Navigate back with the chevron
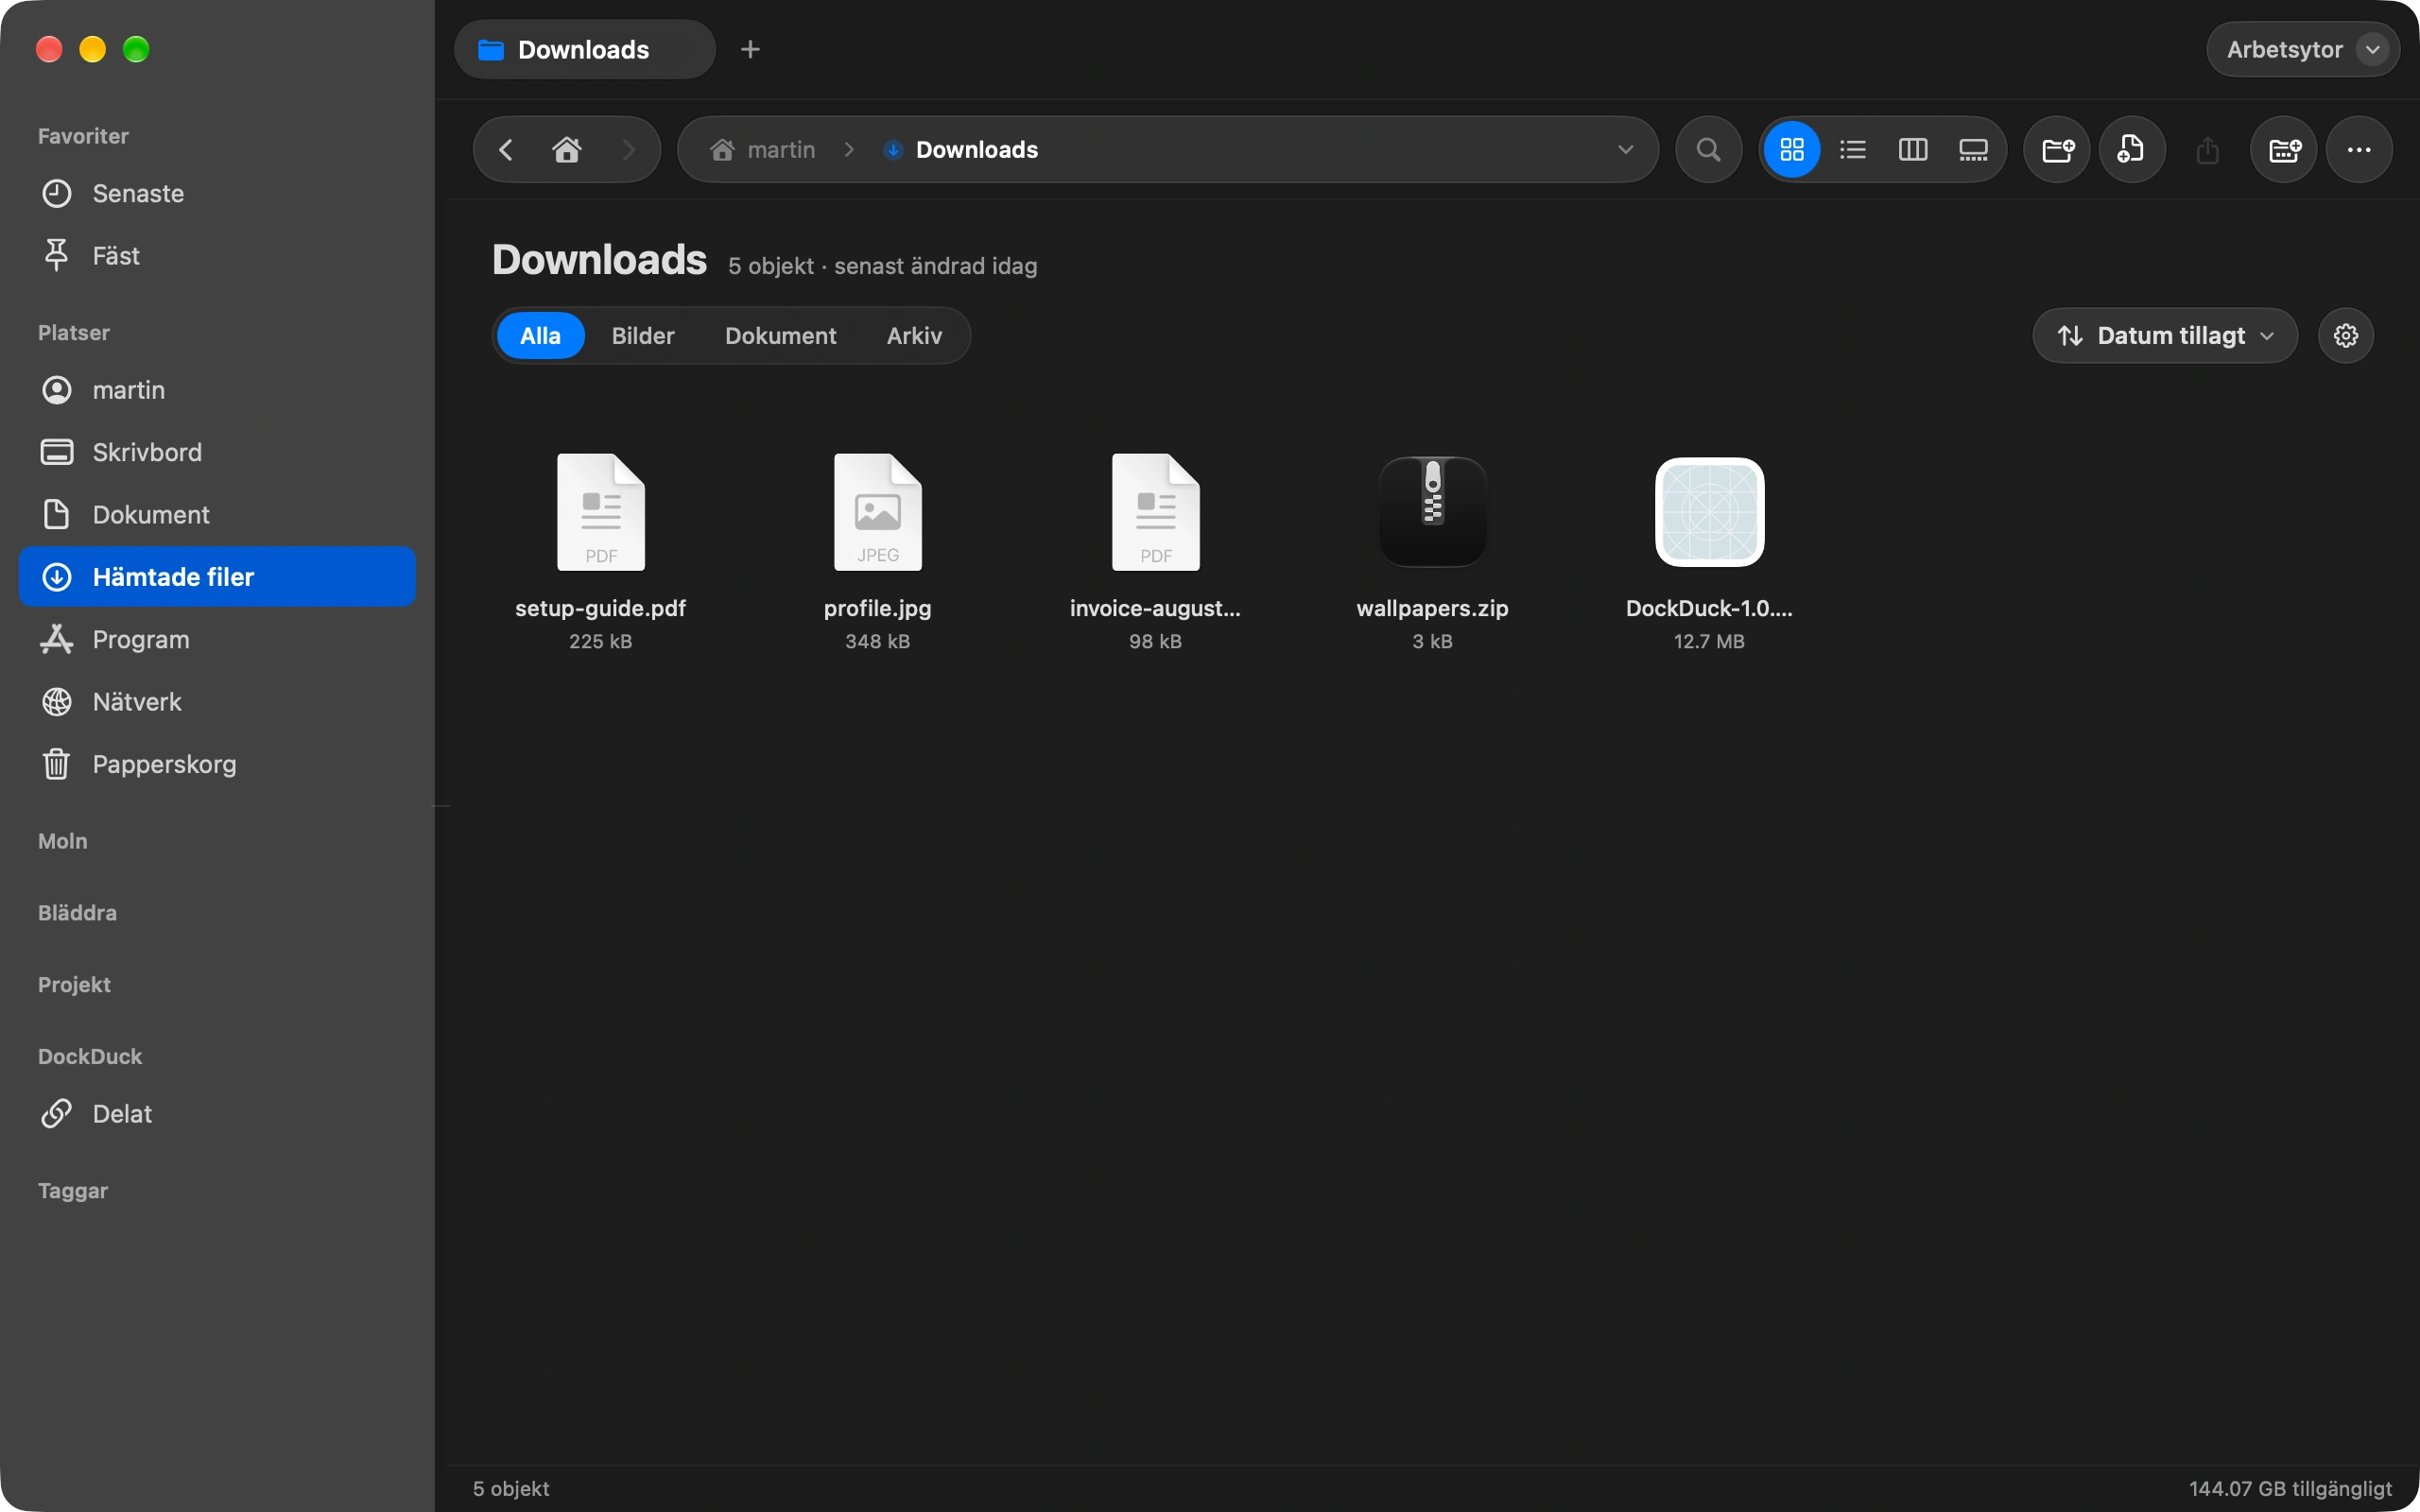 (506, 150)
